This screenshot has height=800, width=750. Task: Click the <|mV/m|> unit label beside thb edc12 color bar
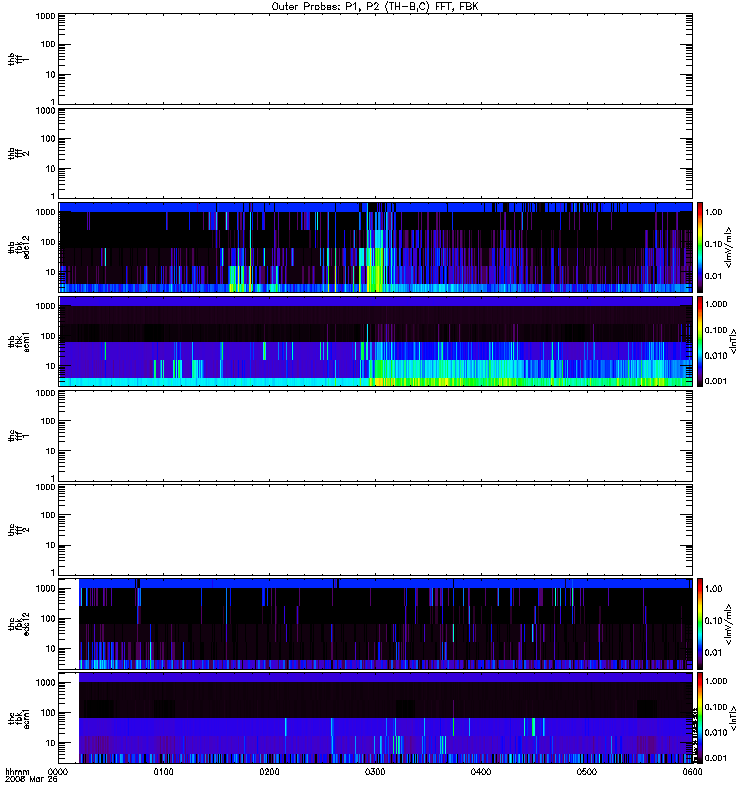pos(728,247)
